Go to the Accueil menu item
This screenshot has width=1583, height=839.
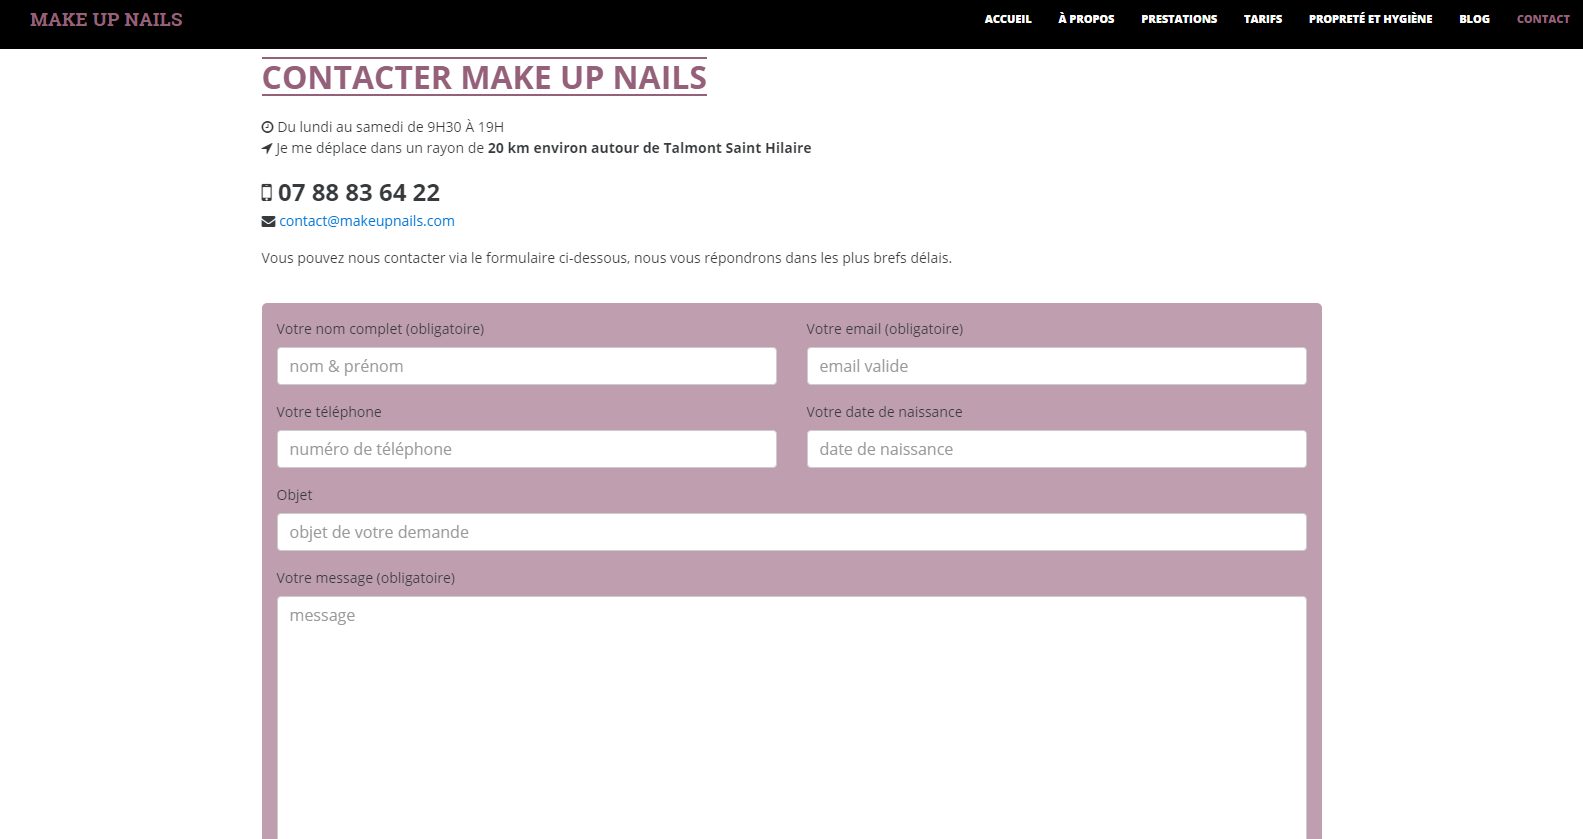pyautogui.click(x=1007, y=19)
